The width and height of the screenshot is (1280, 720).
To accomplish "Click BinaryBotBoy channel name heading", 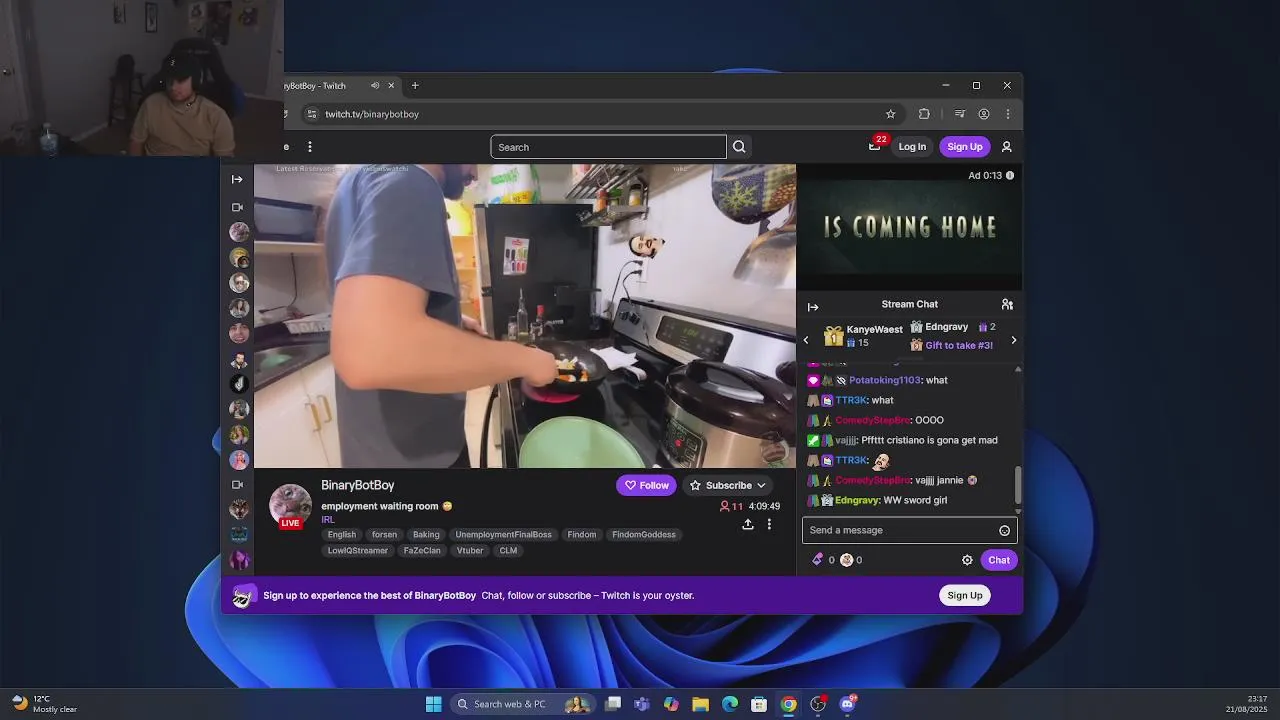I will (x=357, y=485).
